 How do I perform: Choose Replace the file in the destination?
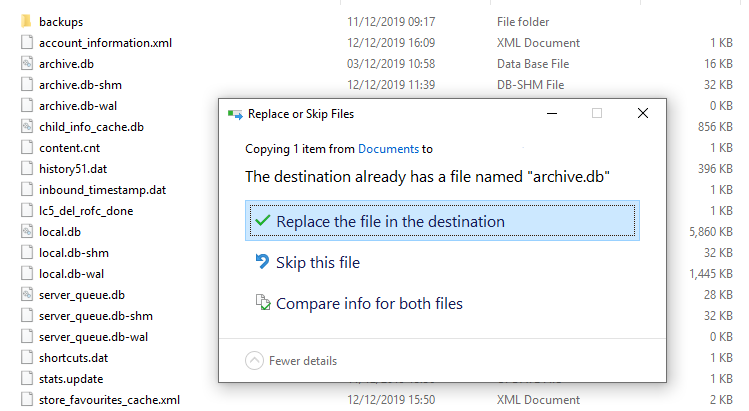click(442, 221)
